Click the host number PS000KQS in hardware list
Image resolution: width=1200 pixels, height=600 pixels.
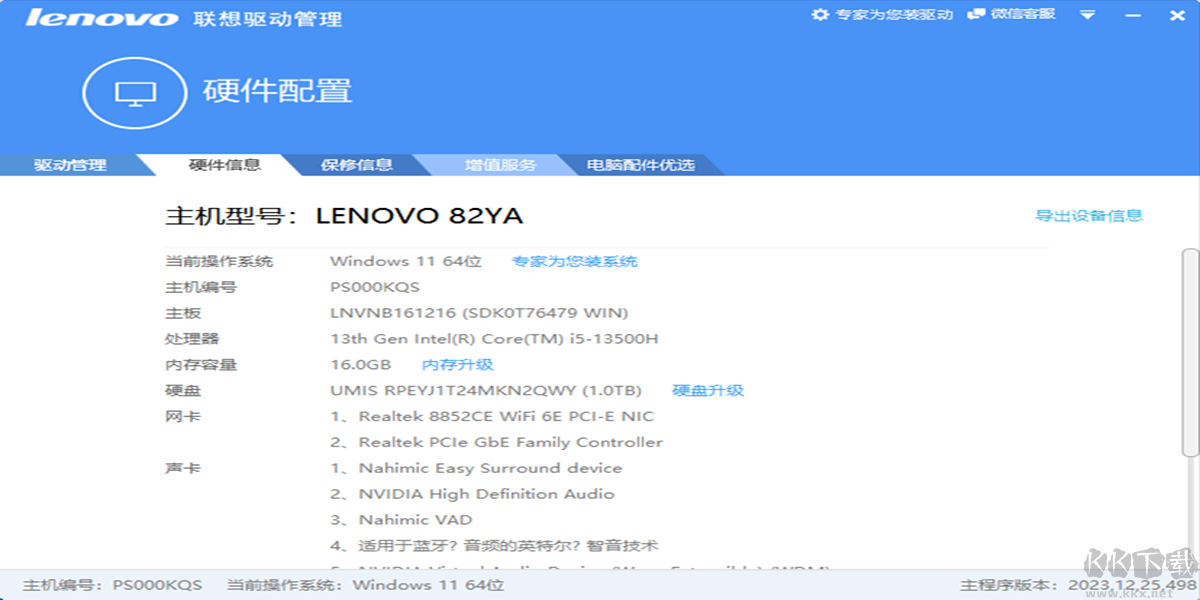coord(375,288)
